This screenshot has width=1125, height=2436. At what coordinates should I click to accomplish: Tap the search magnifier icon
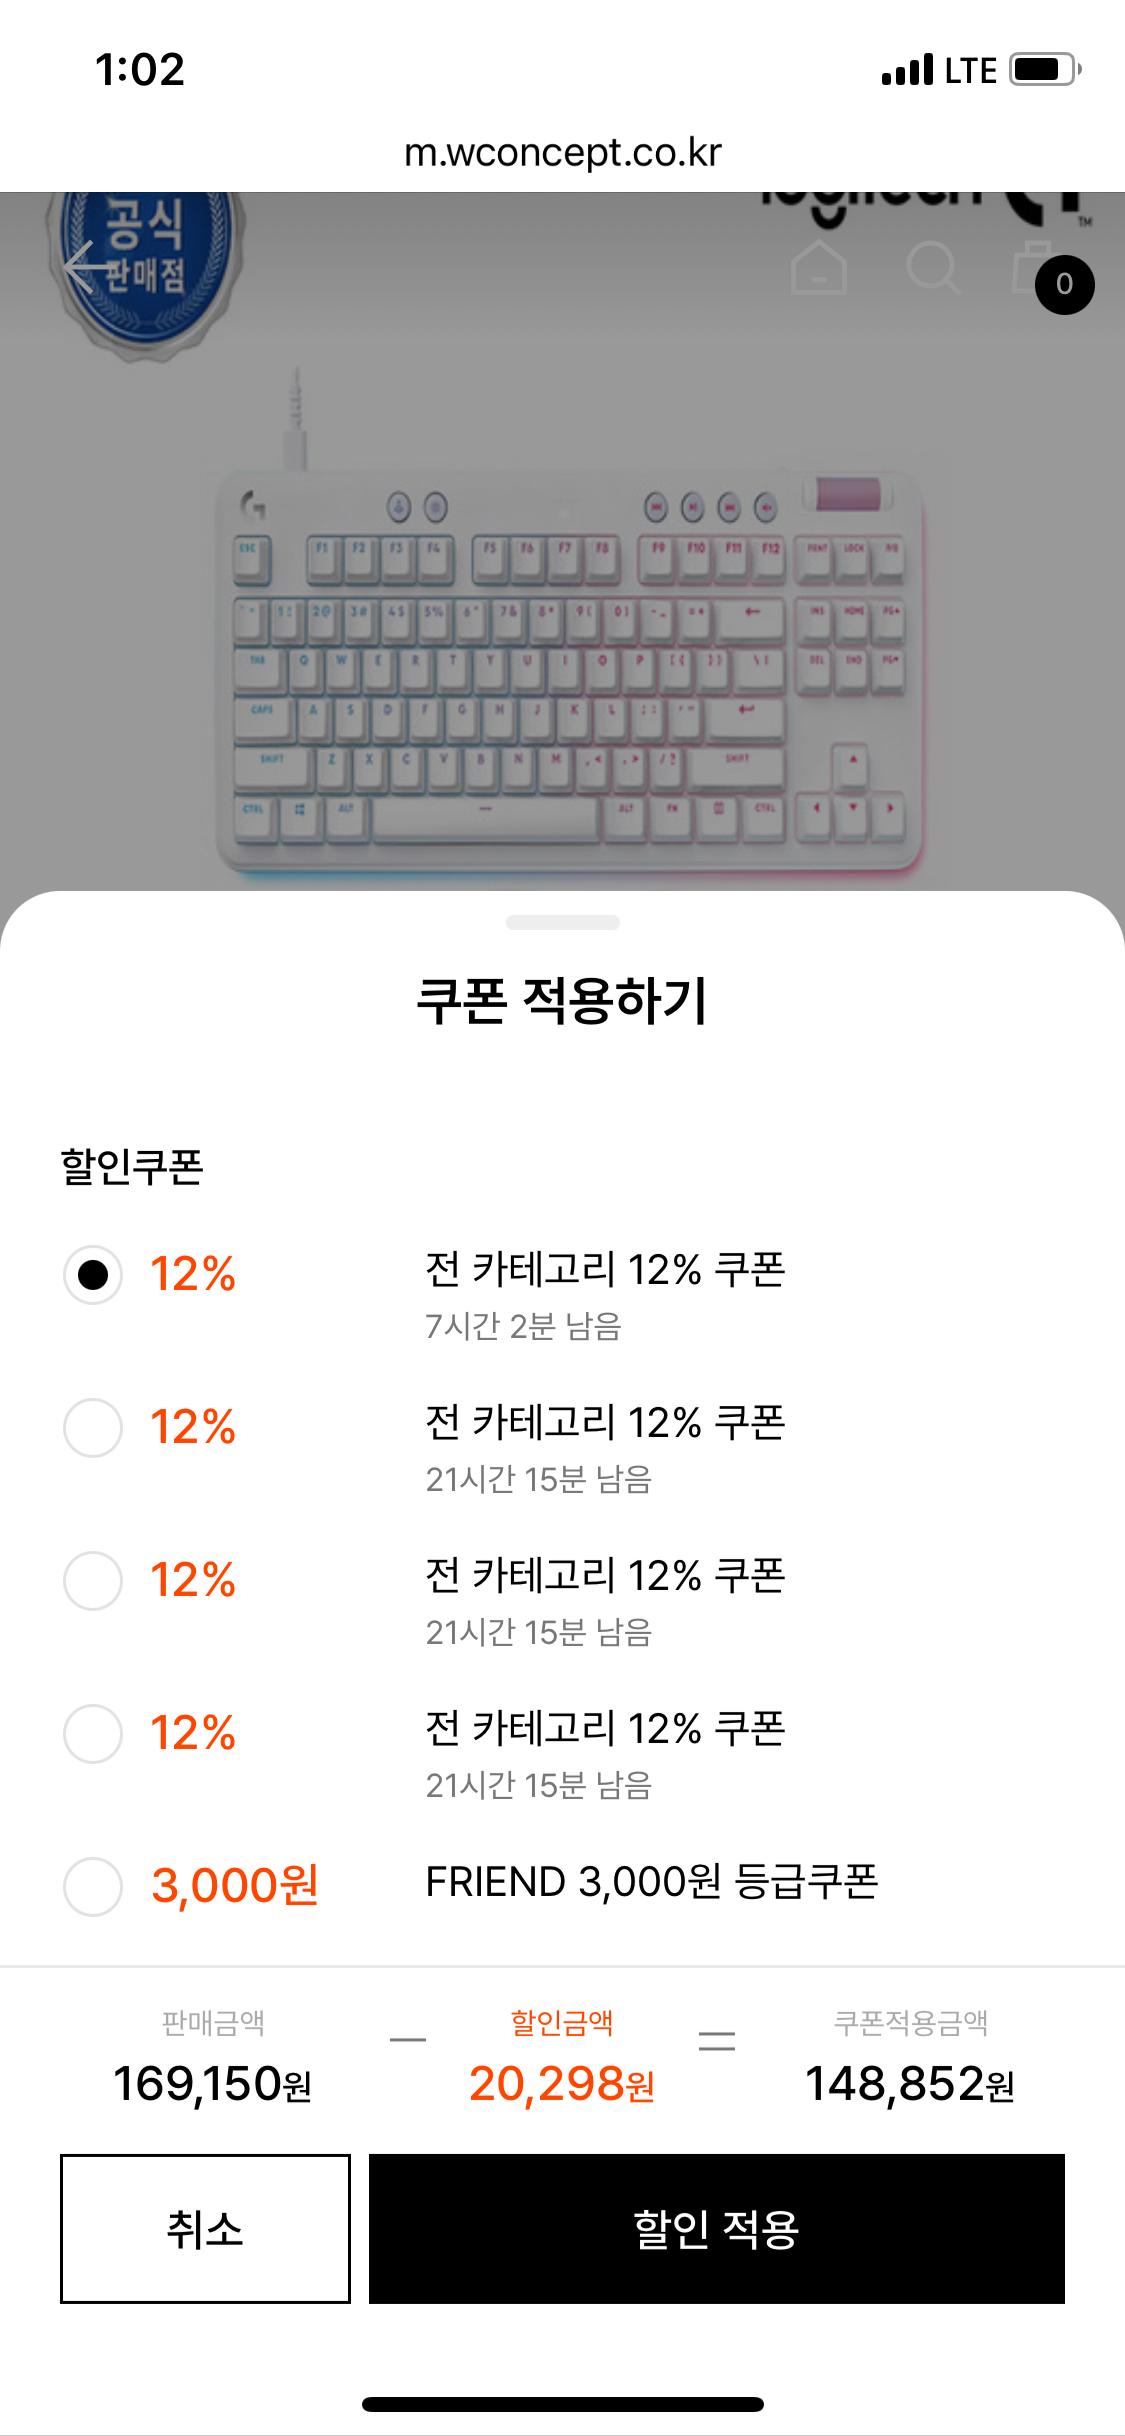(x=932, y=267)
